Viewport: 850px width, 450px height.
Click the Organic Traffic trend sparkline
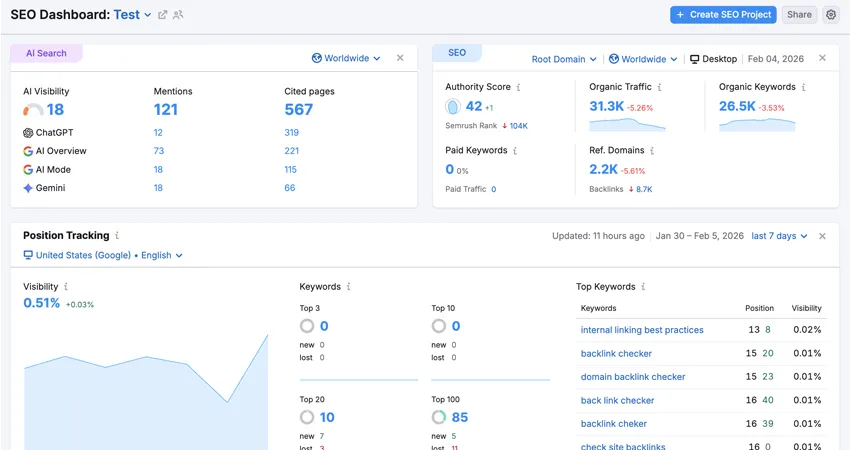(x=627, y=125)
